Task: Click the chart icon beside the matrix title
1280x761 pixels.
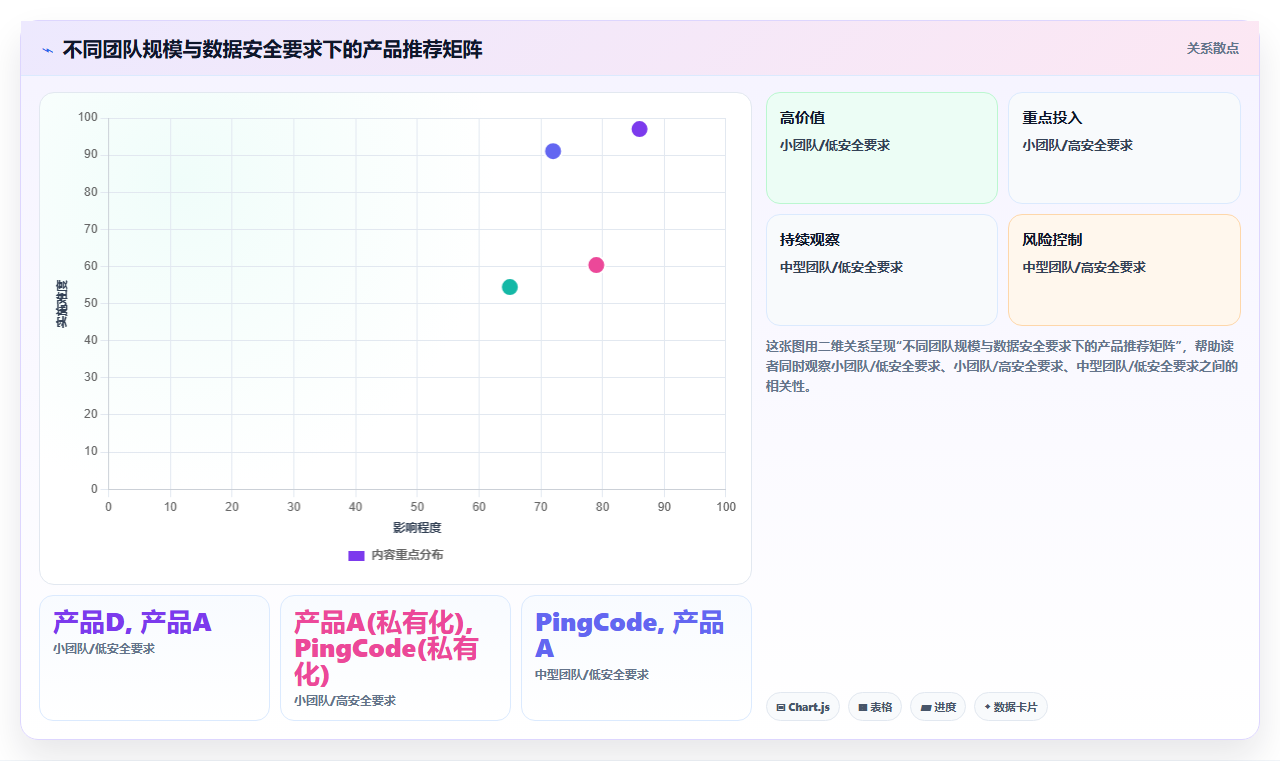Action: pyautogui.click(x=47, y=49)
